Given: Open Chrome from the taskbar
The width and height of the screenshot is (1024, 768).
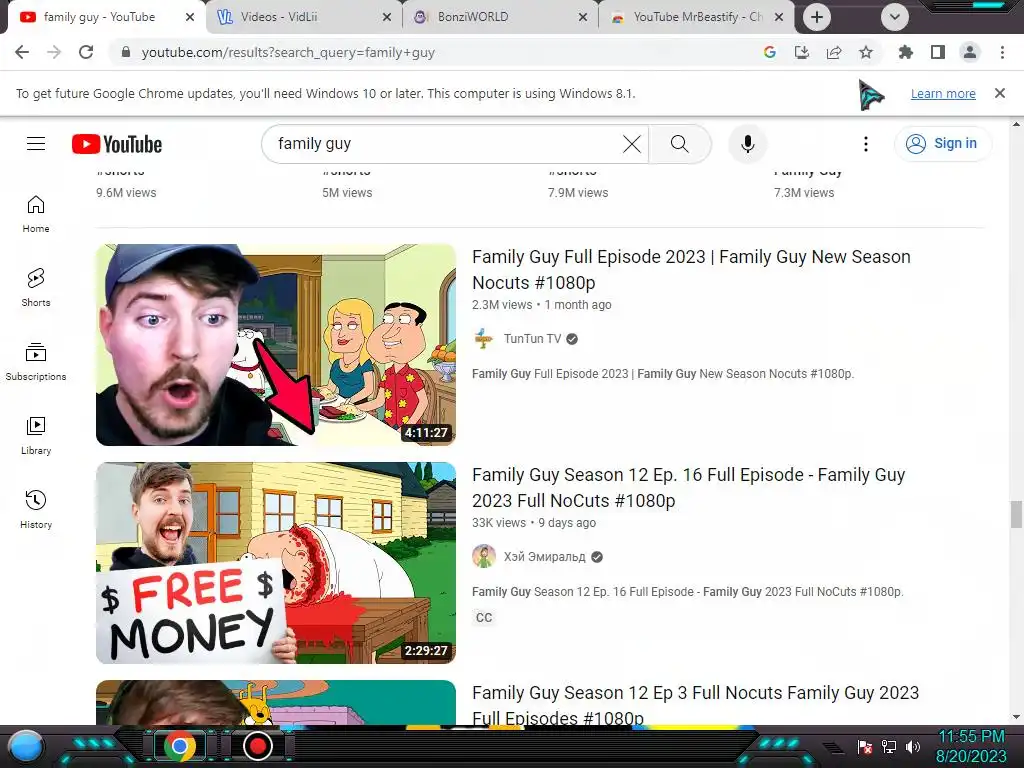Looking at the screenshot, I should [x=180, y=746].
